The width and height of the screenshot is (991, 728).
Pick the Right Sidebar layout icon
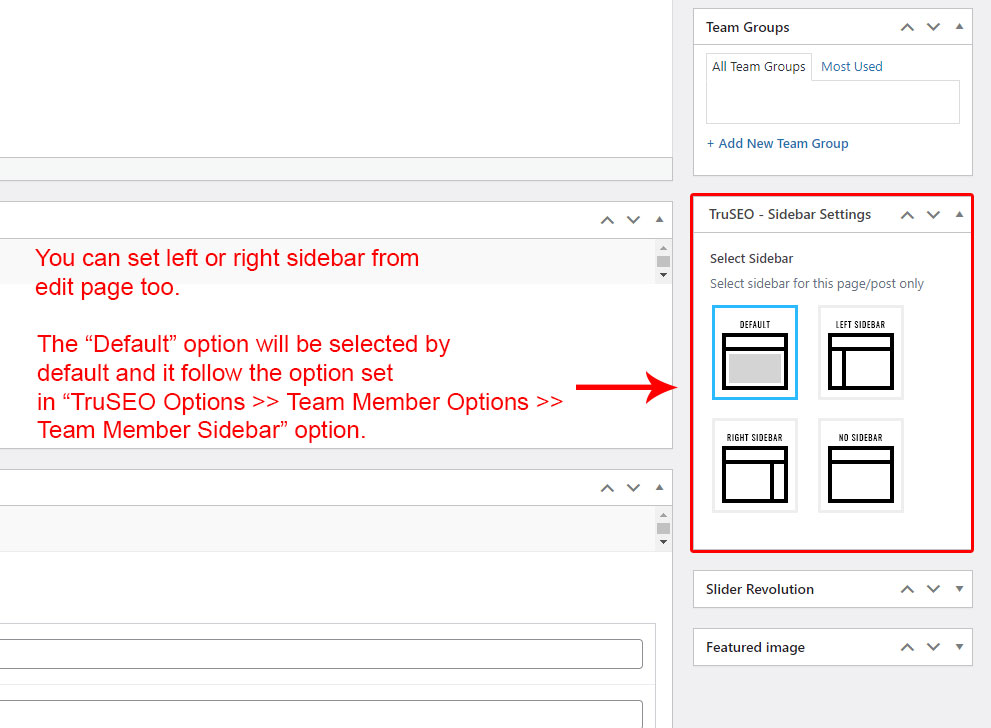[755, 466]
